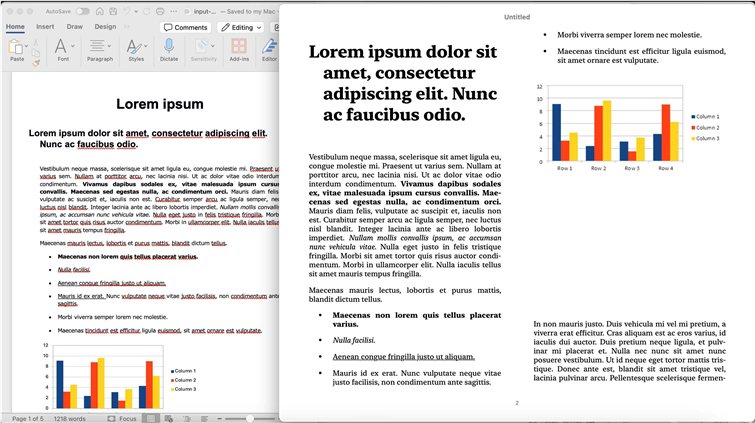Image resolution: width=755 pixels, height=423 pixels.
Task: Open the Editing mode dropdown
Action: click(239, 27)
